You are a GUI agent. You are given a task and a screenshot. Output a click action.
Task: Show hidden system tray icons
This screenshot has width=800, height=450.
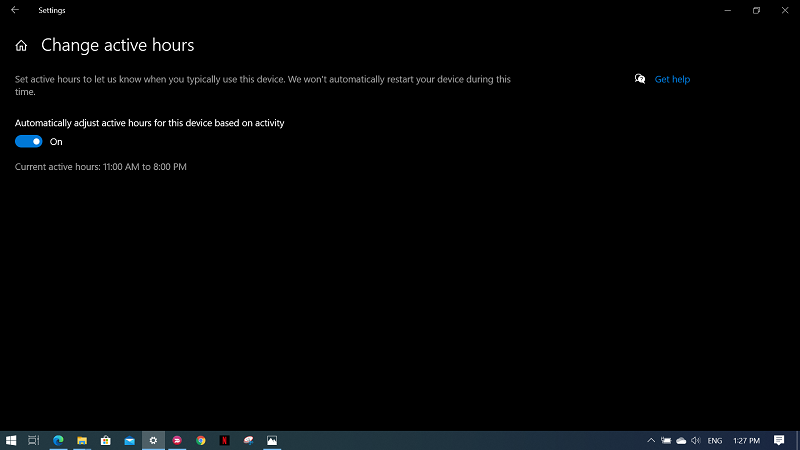pos(651,440)
